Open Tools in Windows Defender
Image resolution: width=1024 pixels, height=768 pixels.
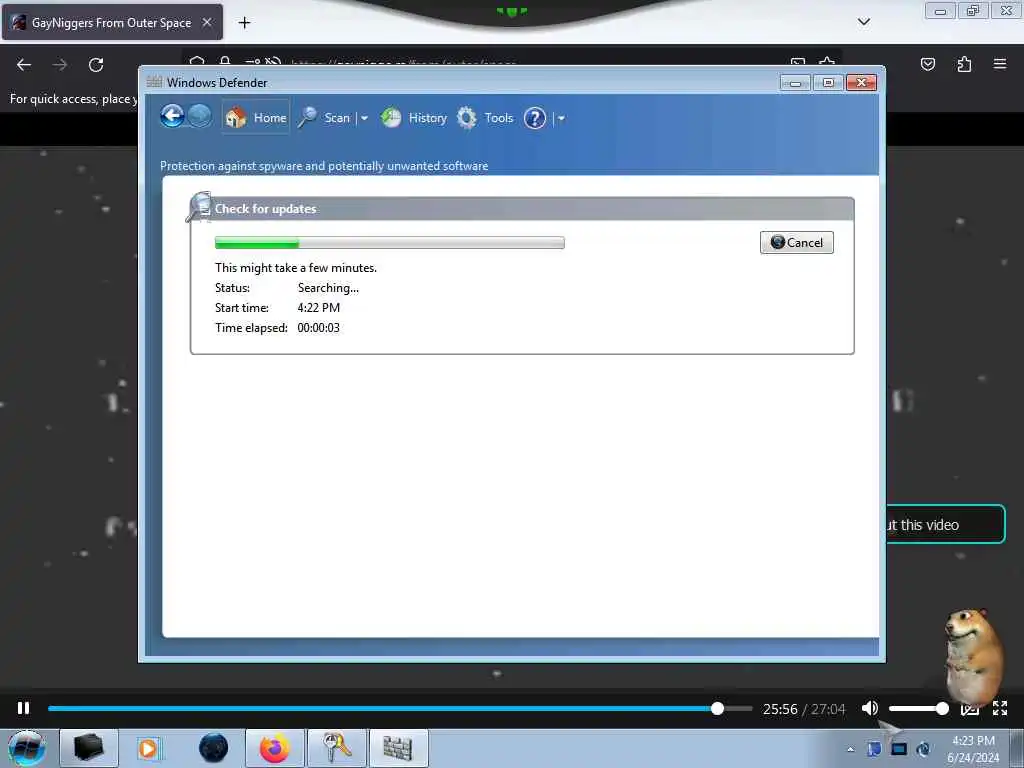tap(485, 118)
